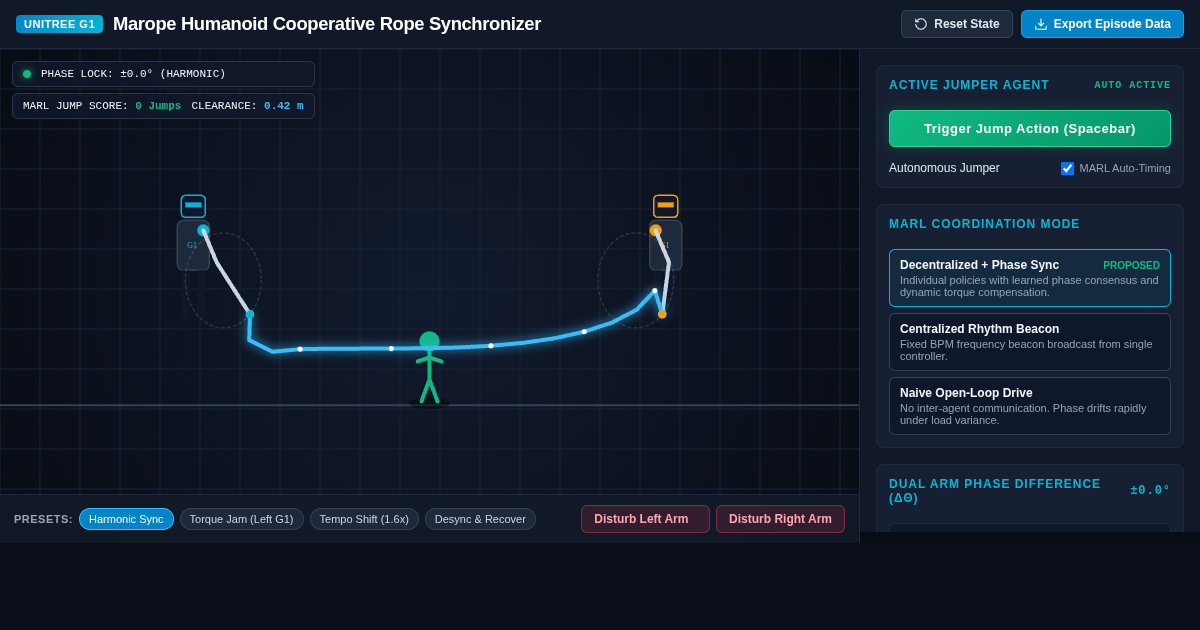Select Naive Open-Loop Drive mode
This screenshot has width=1200, height=630.
tap(1030, 406)
